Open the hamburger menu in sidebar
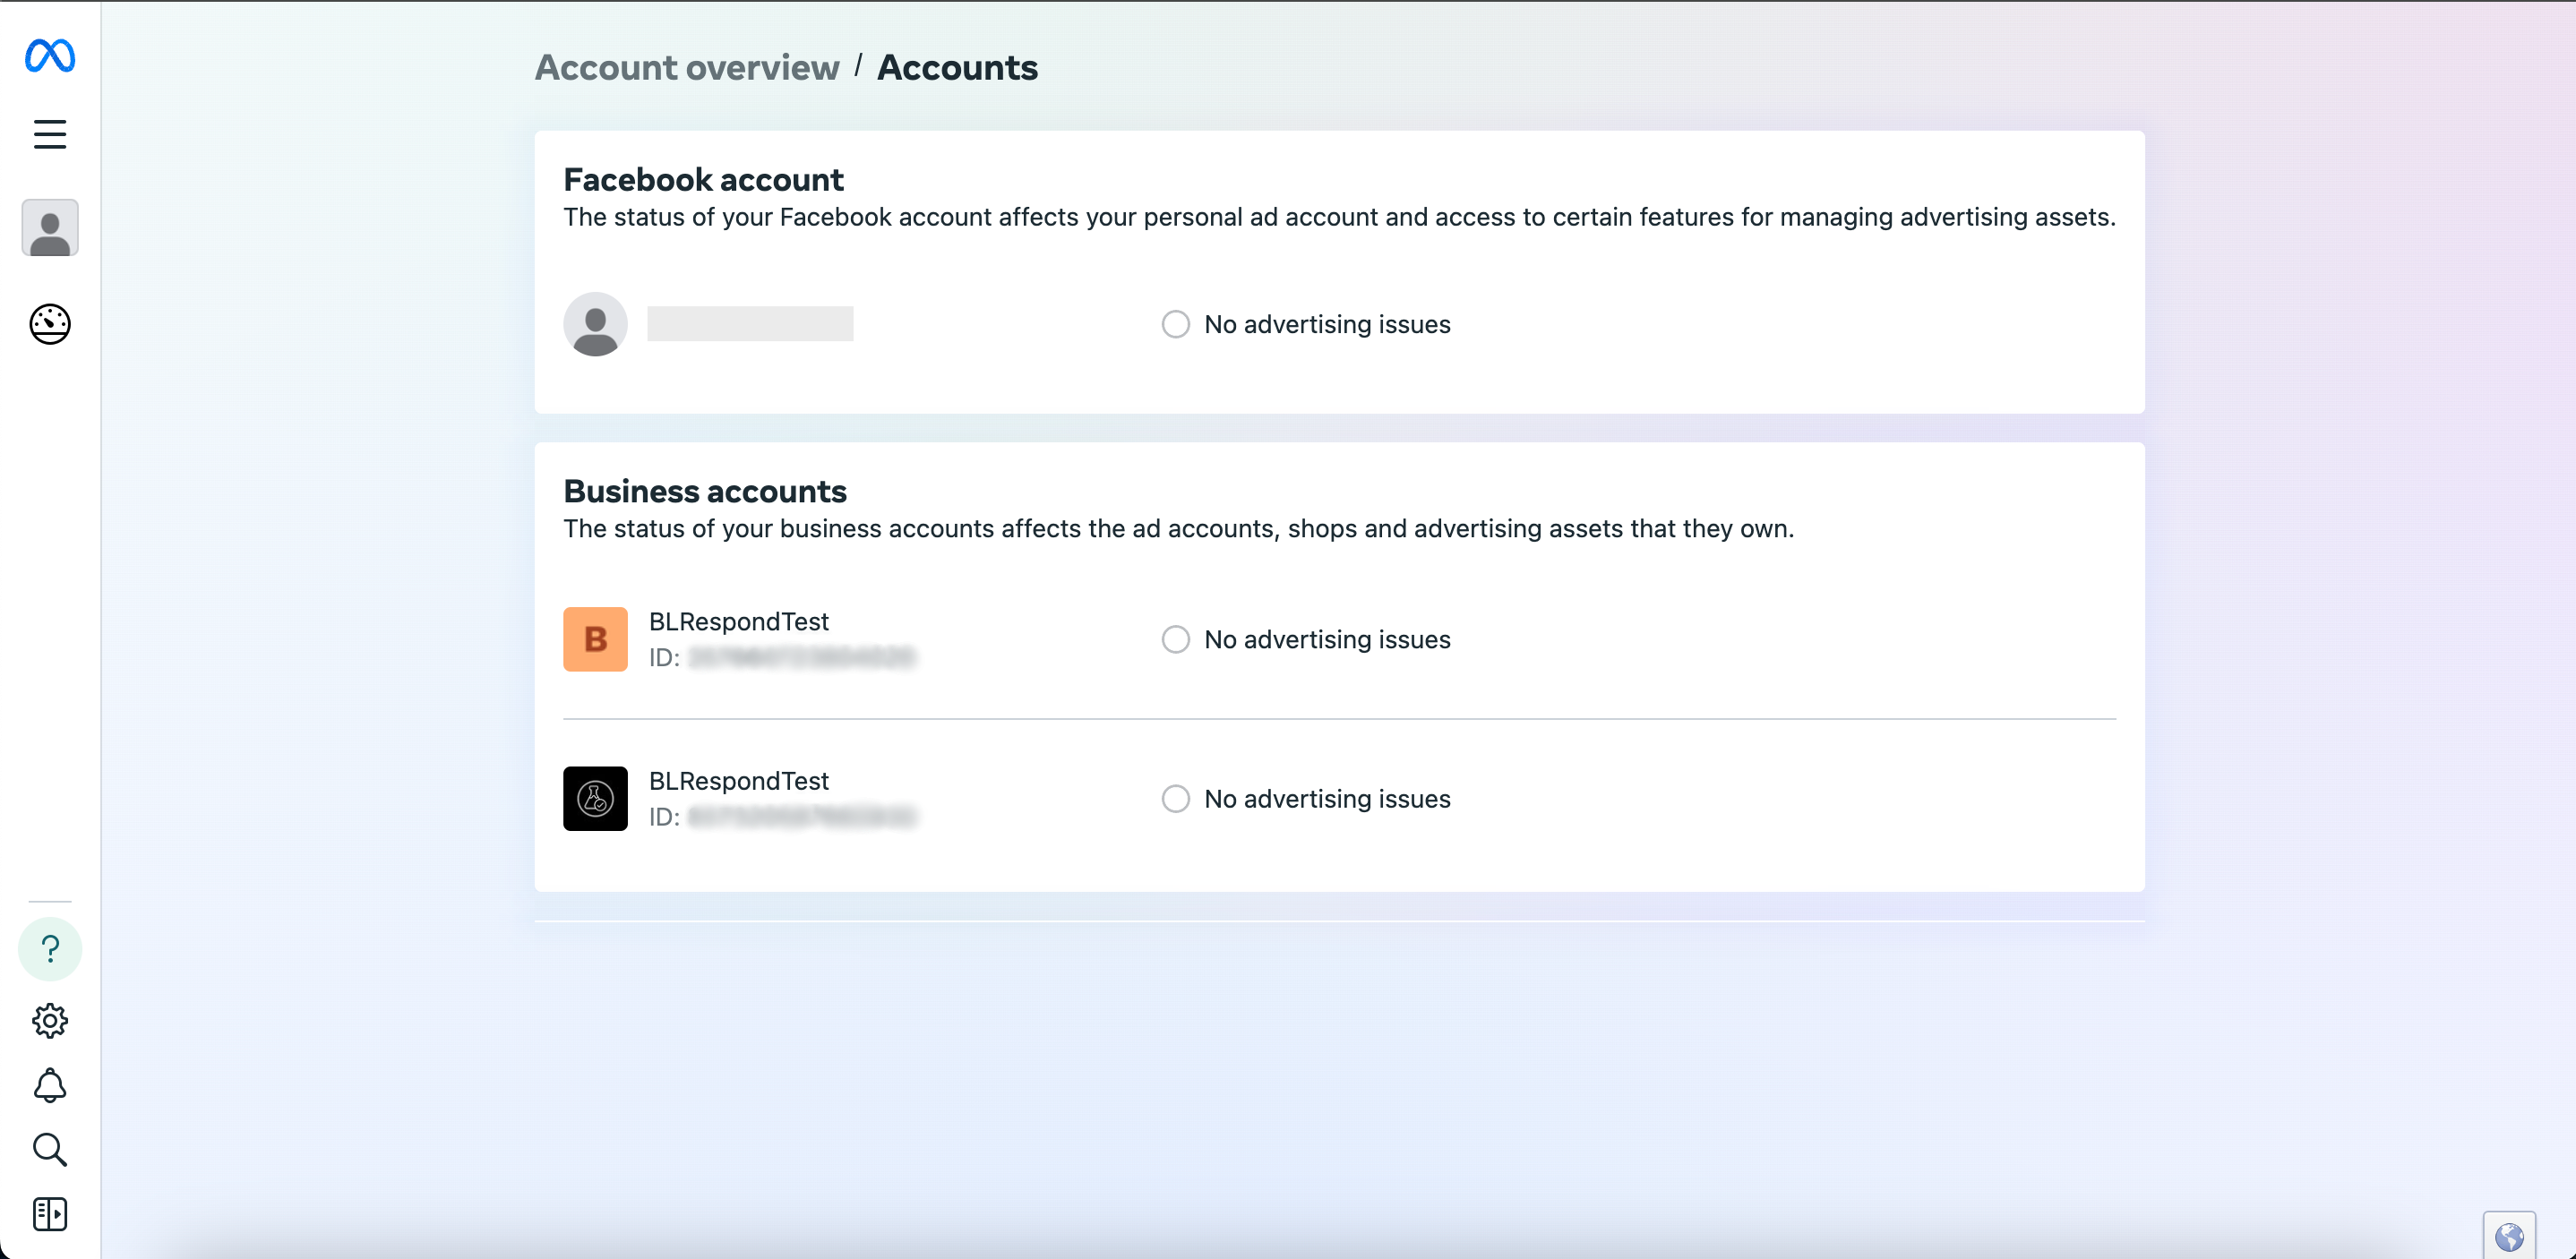 point(50,134)
